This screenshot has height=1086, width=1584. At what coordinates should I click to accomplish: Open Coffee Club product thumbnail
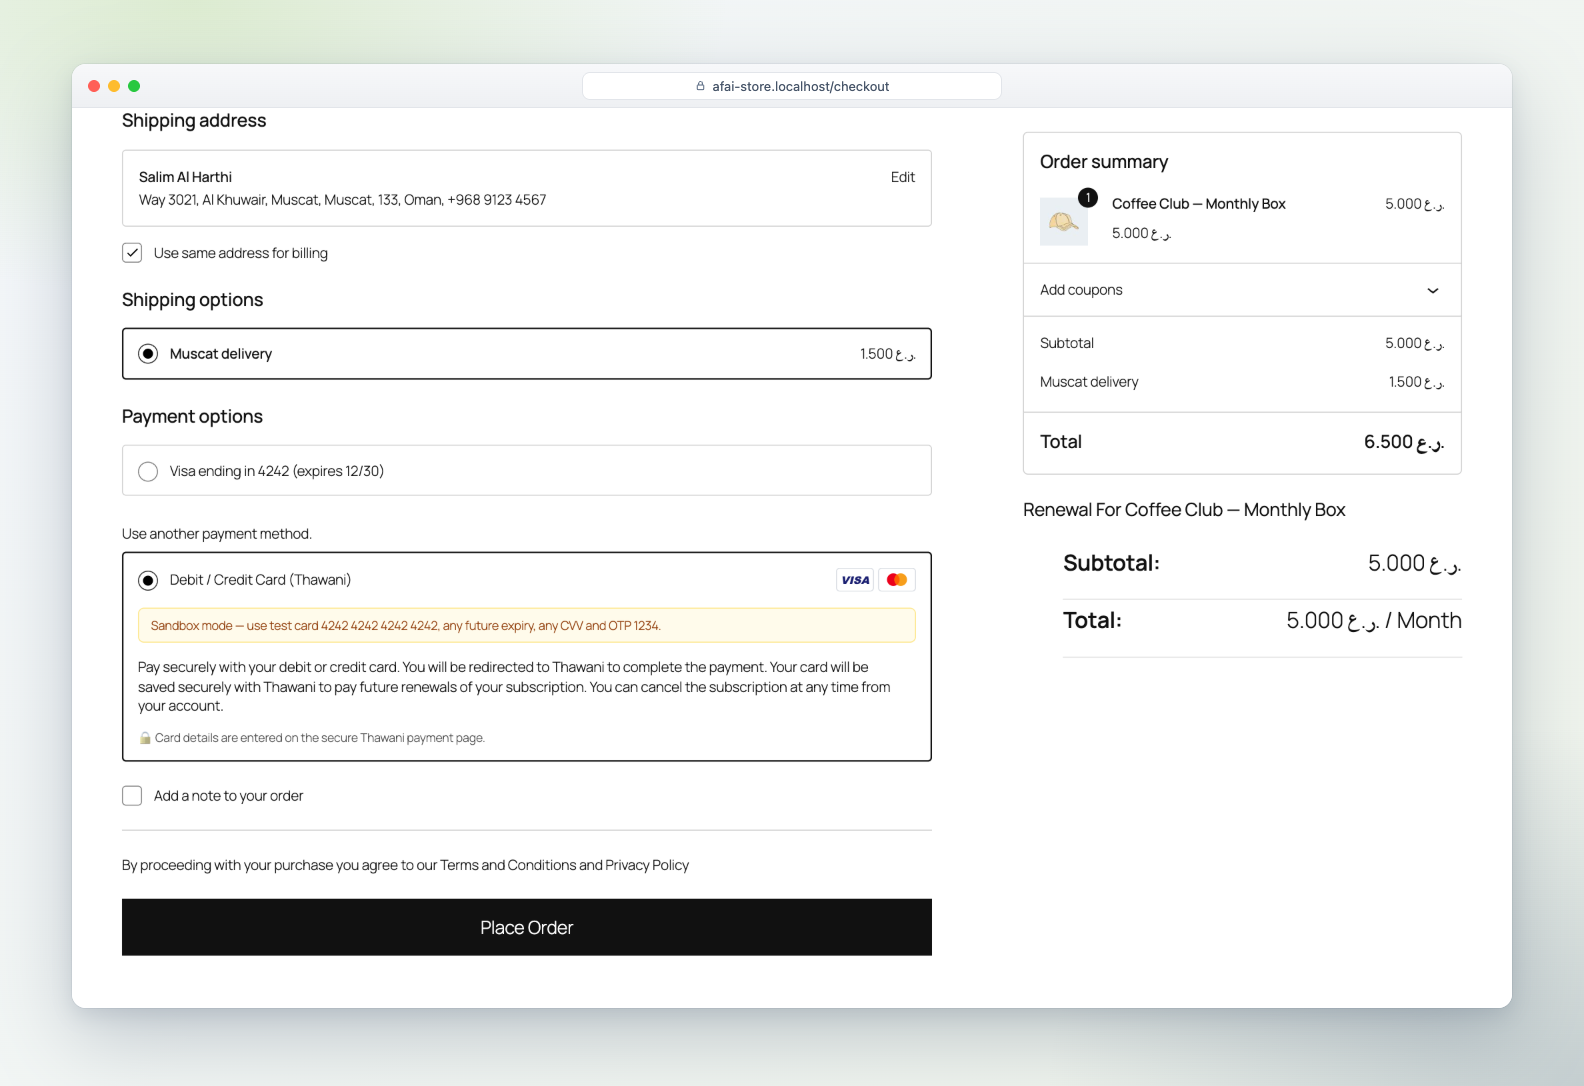(x=1064, y=221)
